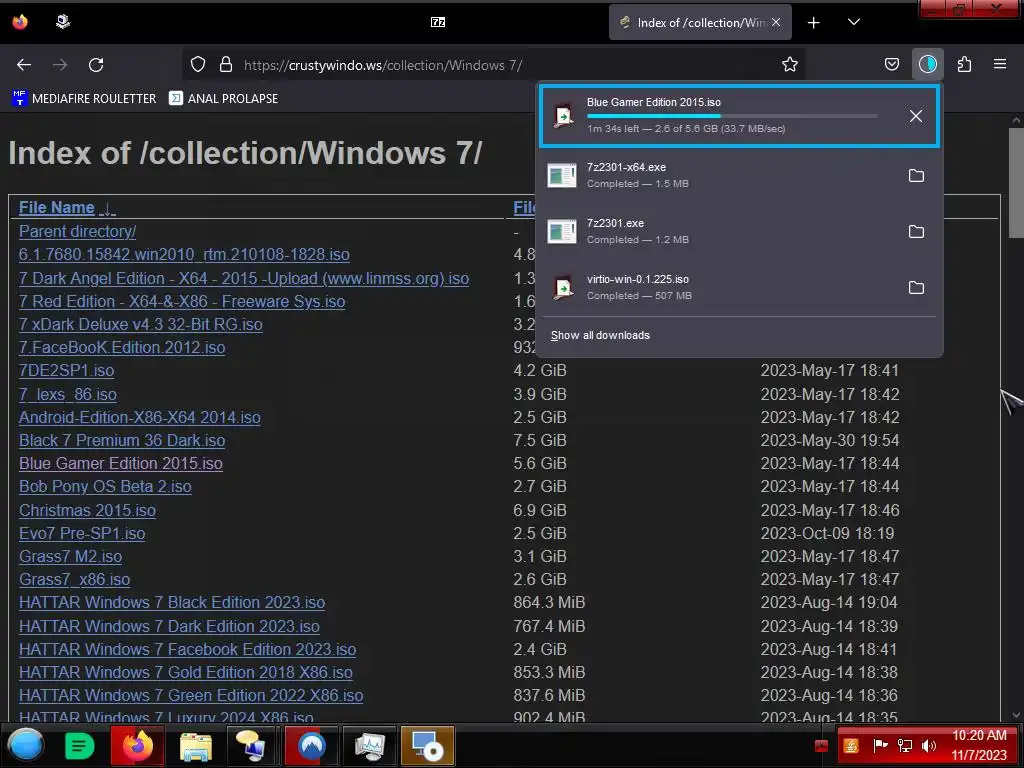Click Show all downloads

[x=600, y=335]
